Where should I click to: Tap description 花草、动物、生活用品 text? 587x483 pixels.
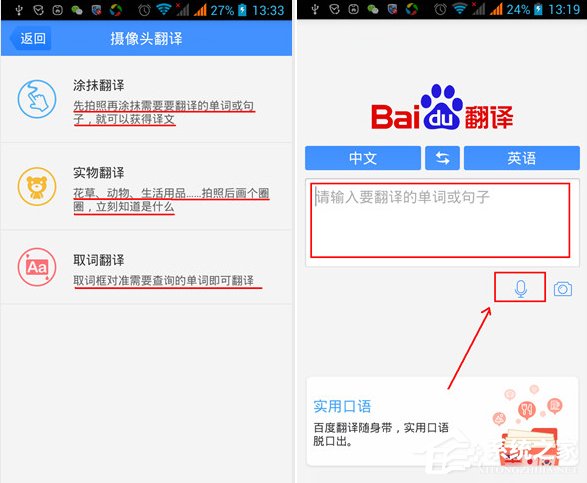tap(171, 200)
